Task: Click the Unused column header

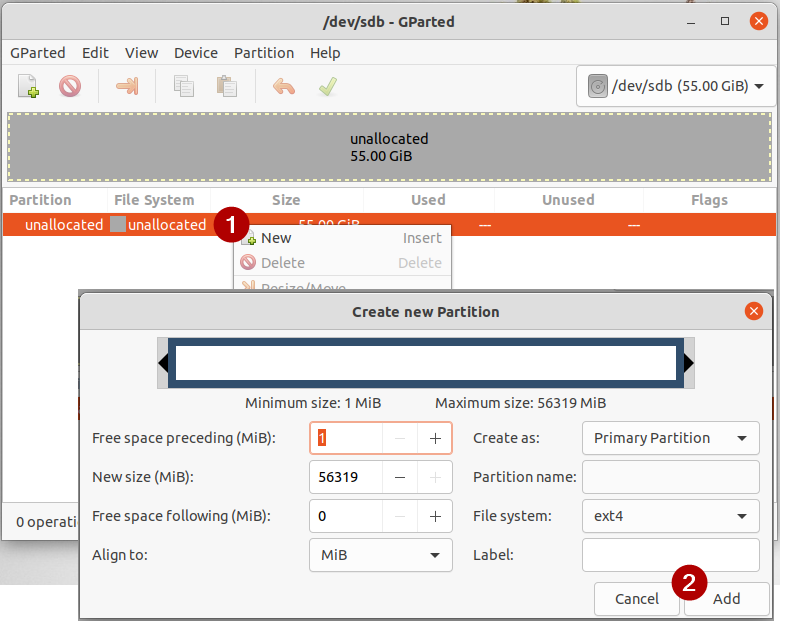Action: 568,200
